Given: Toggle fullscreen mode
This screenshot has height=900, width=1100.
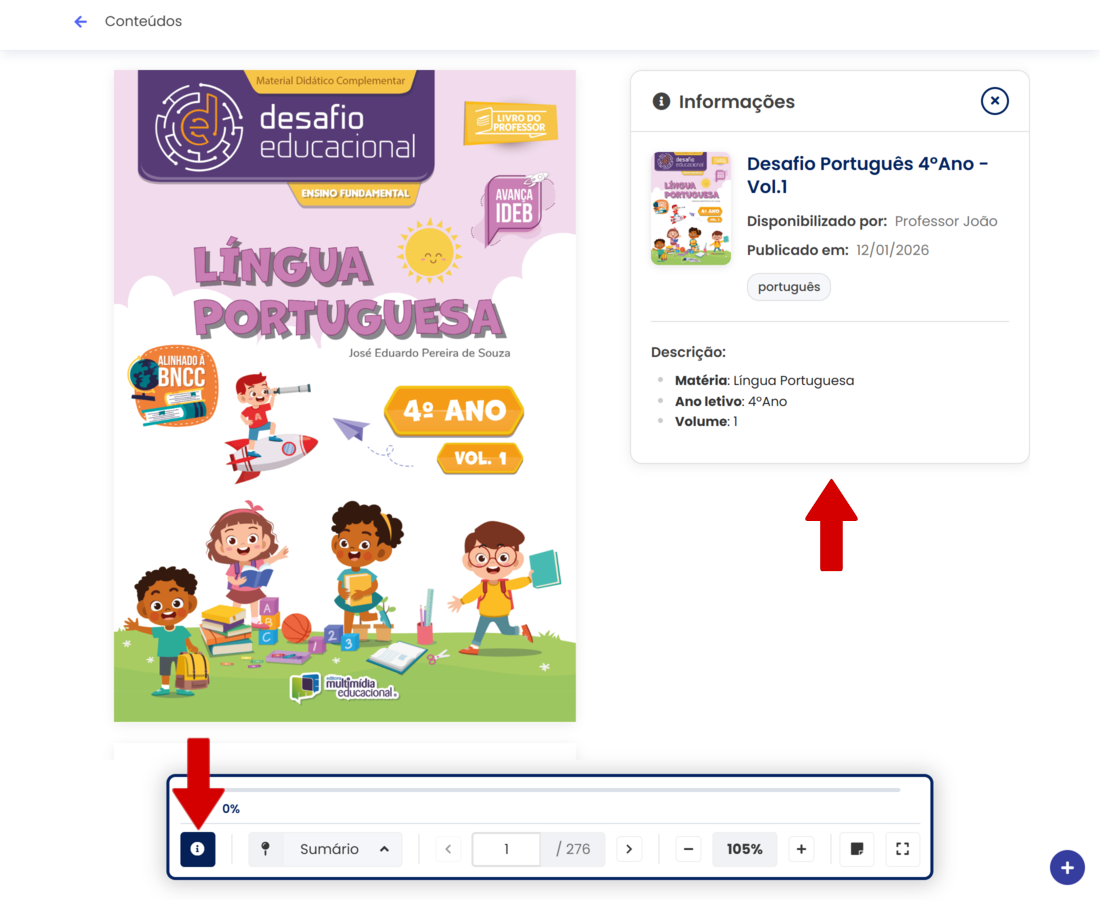Looking at the screenshot, I should point(902,849).
